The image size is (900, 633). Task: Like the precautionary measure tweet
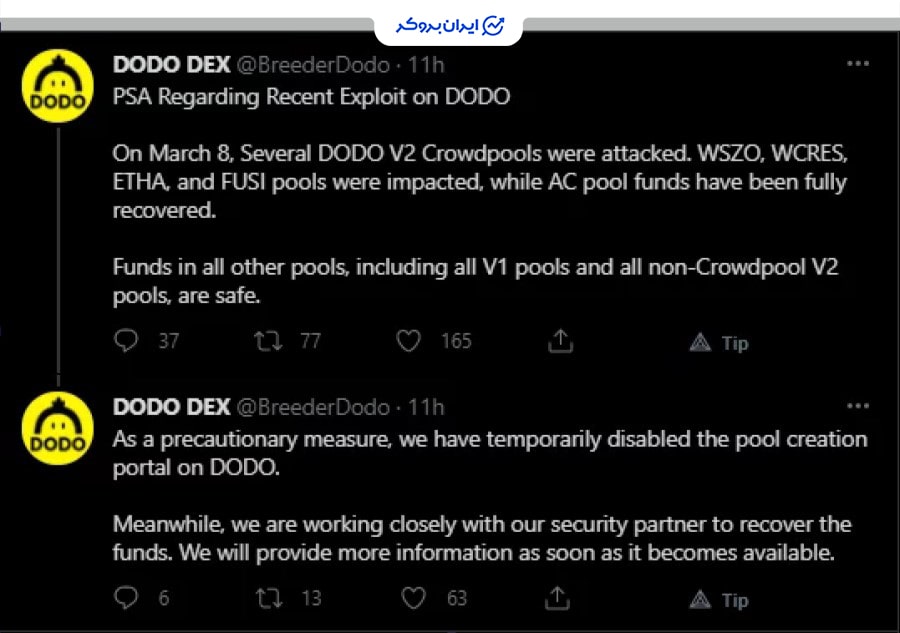pos(413,598)
